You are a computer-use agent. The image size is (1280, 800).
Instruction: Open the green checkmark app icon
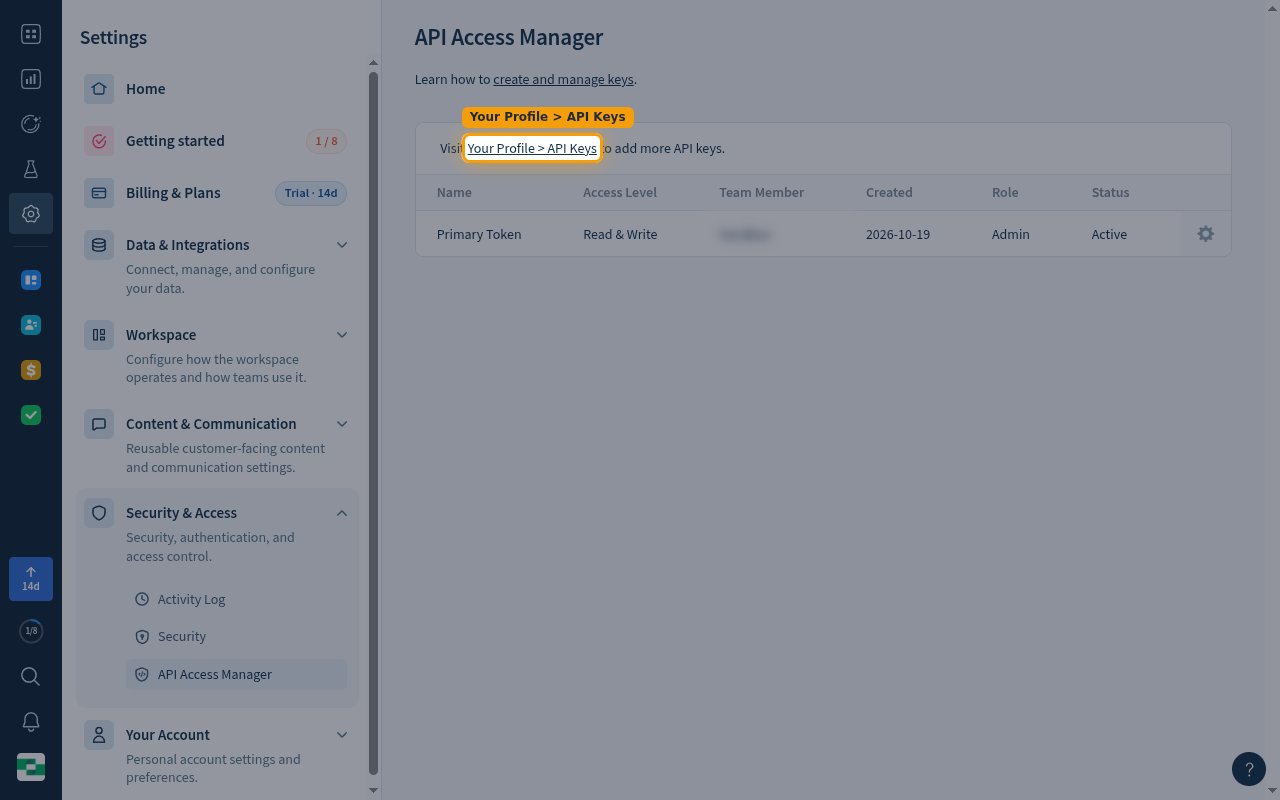(x=31, y=415)
